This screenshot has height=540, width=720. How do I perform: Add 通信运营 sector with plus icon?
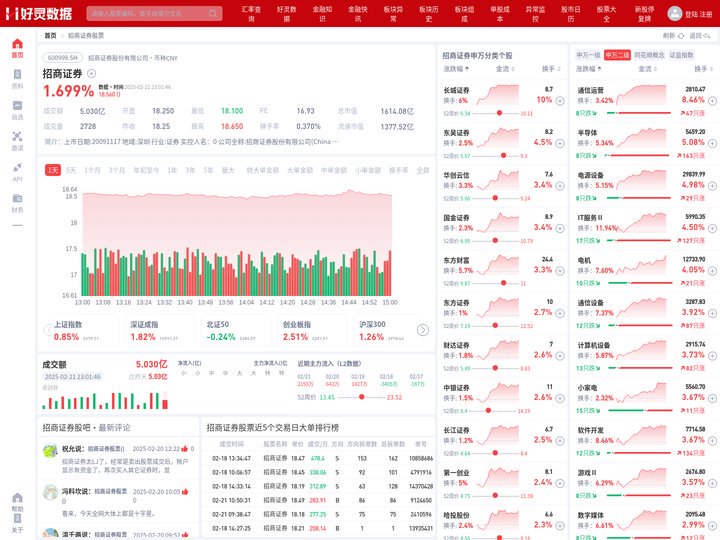[712, 101]
